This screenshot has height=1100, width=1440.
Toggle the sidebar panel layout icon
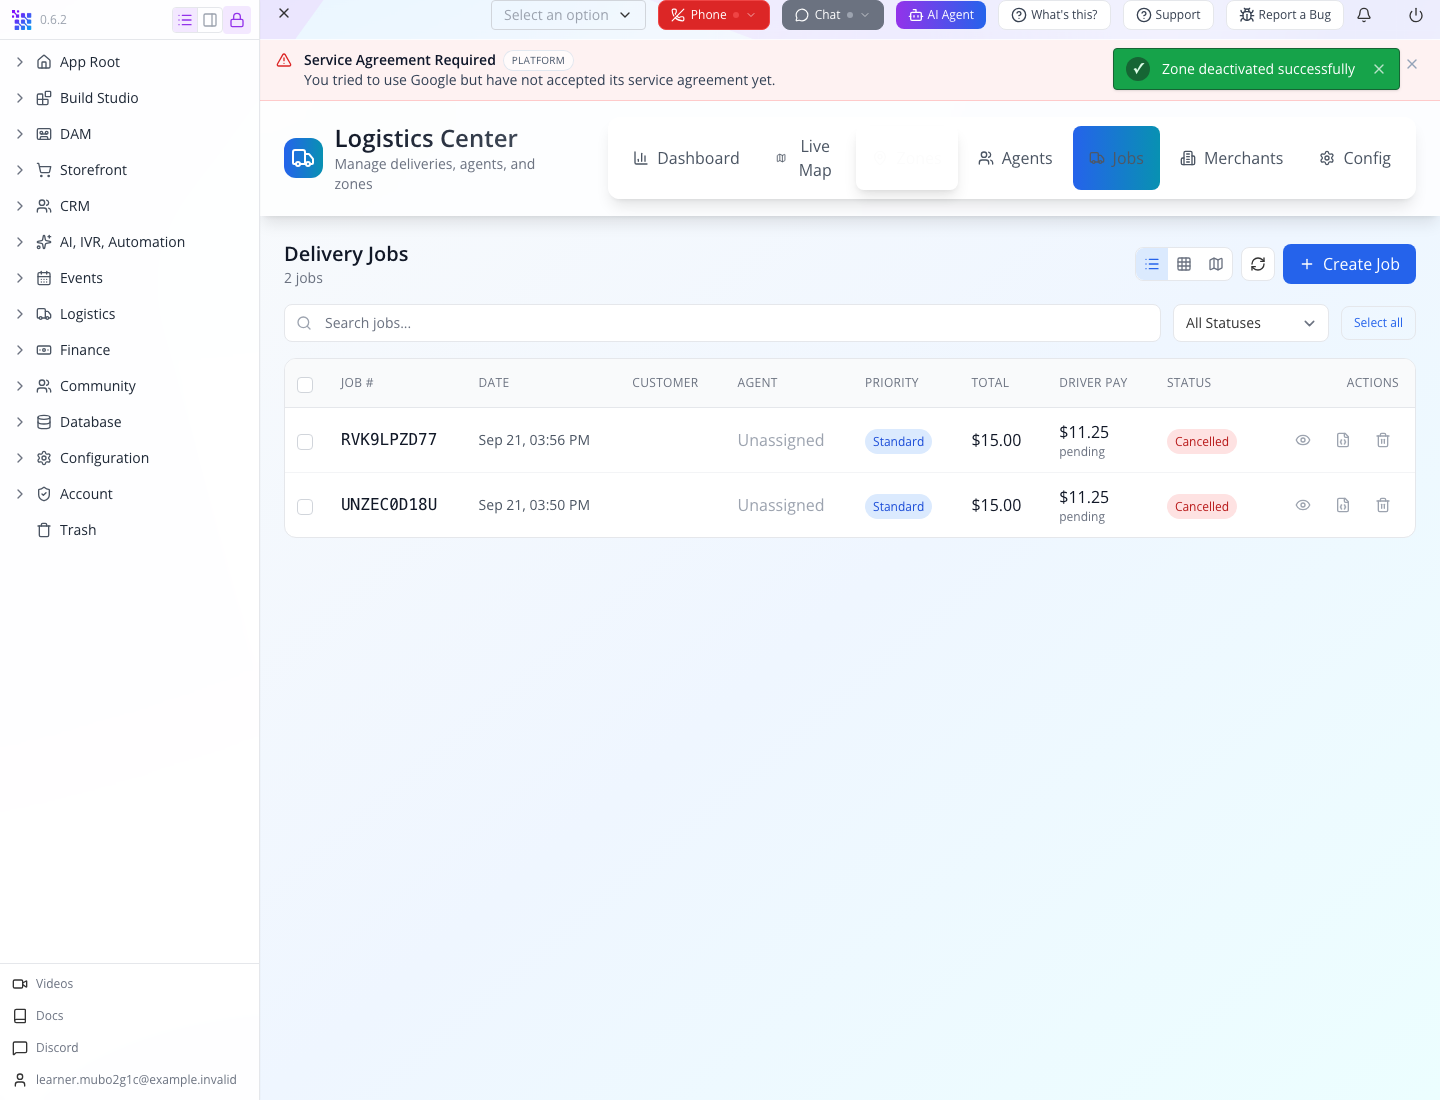(x=210, y=20)
